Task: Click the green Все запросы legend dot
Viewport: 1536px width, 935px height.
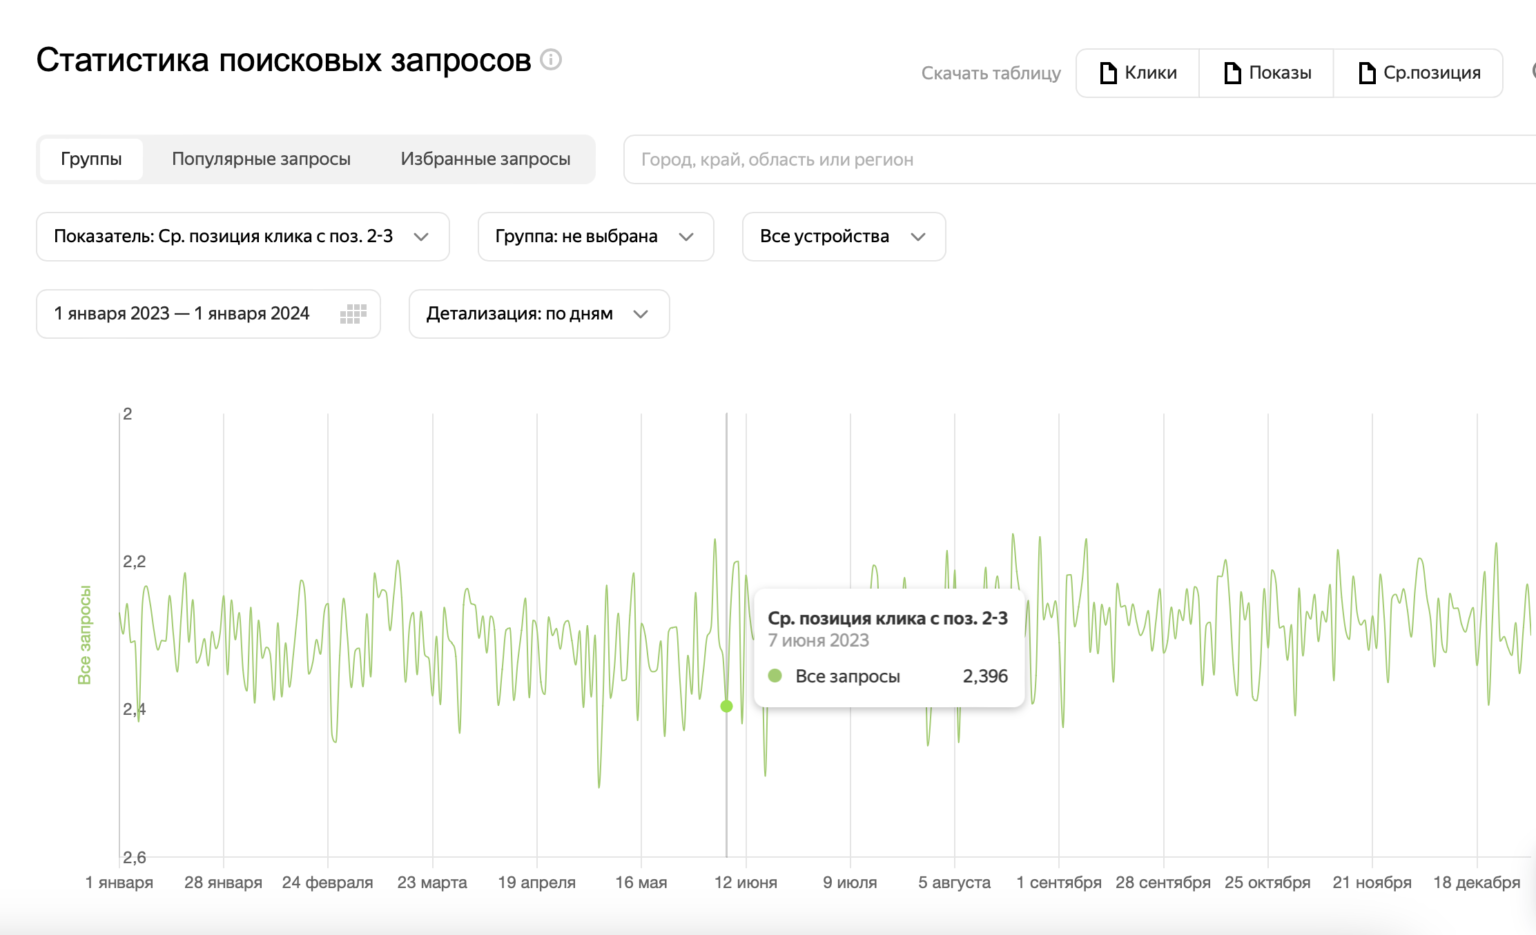Action: (775, 676)
